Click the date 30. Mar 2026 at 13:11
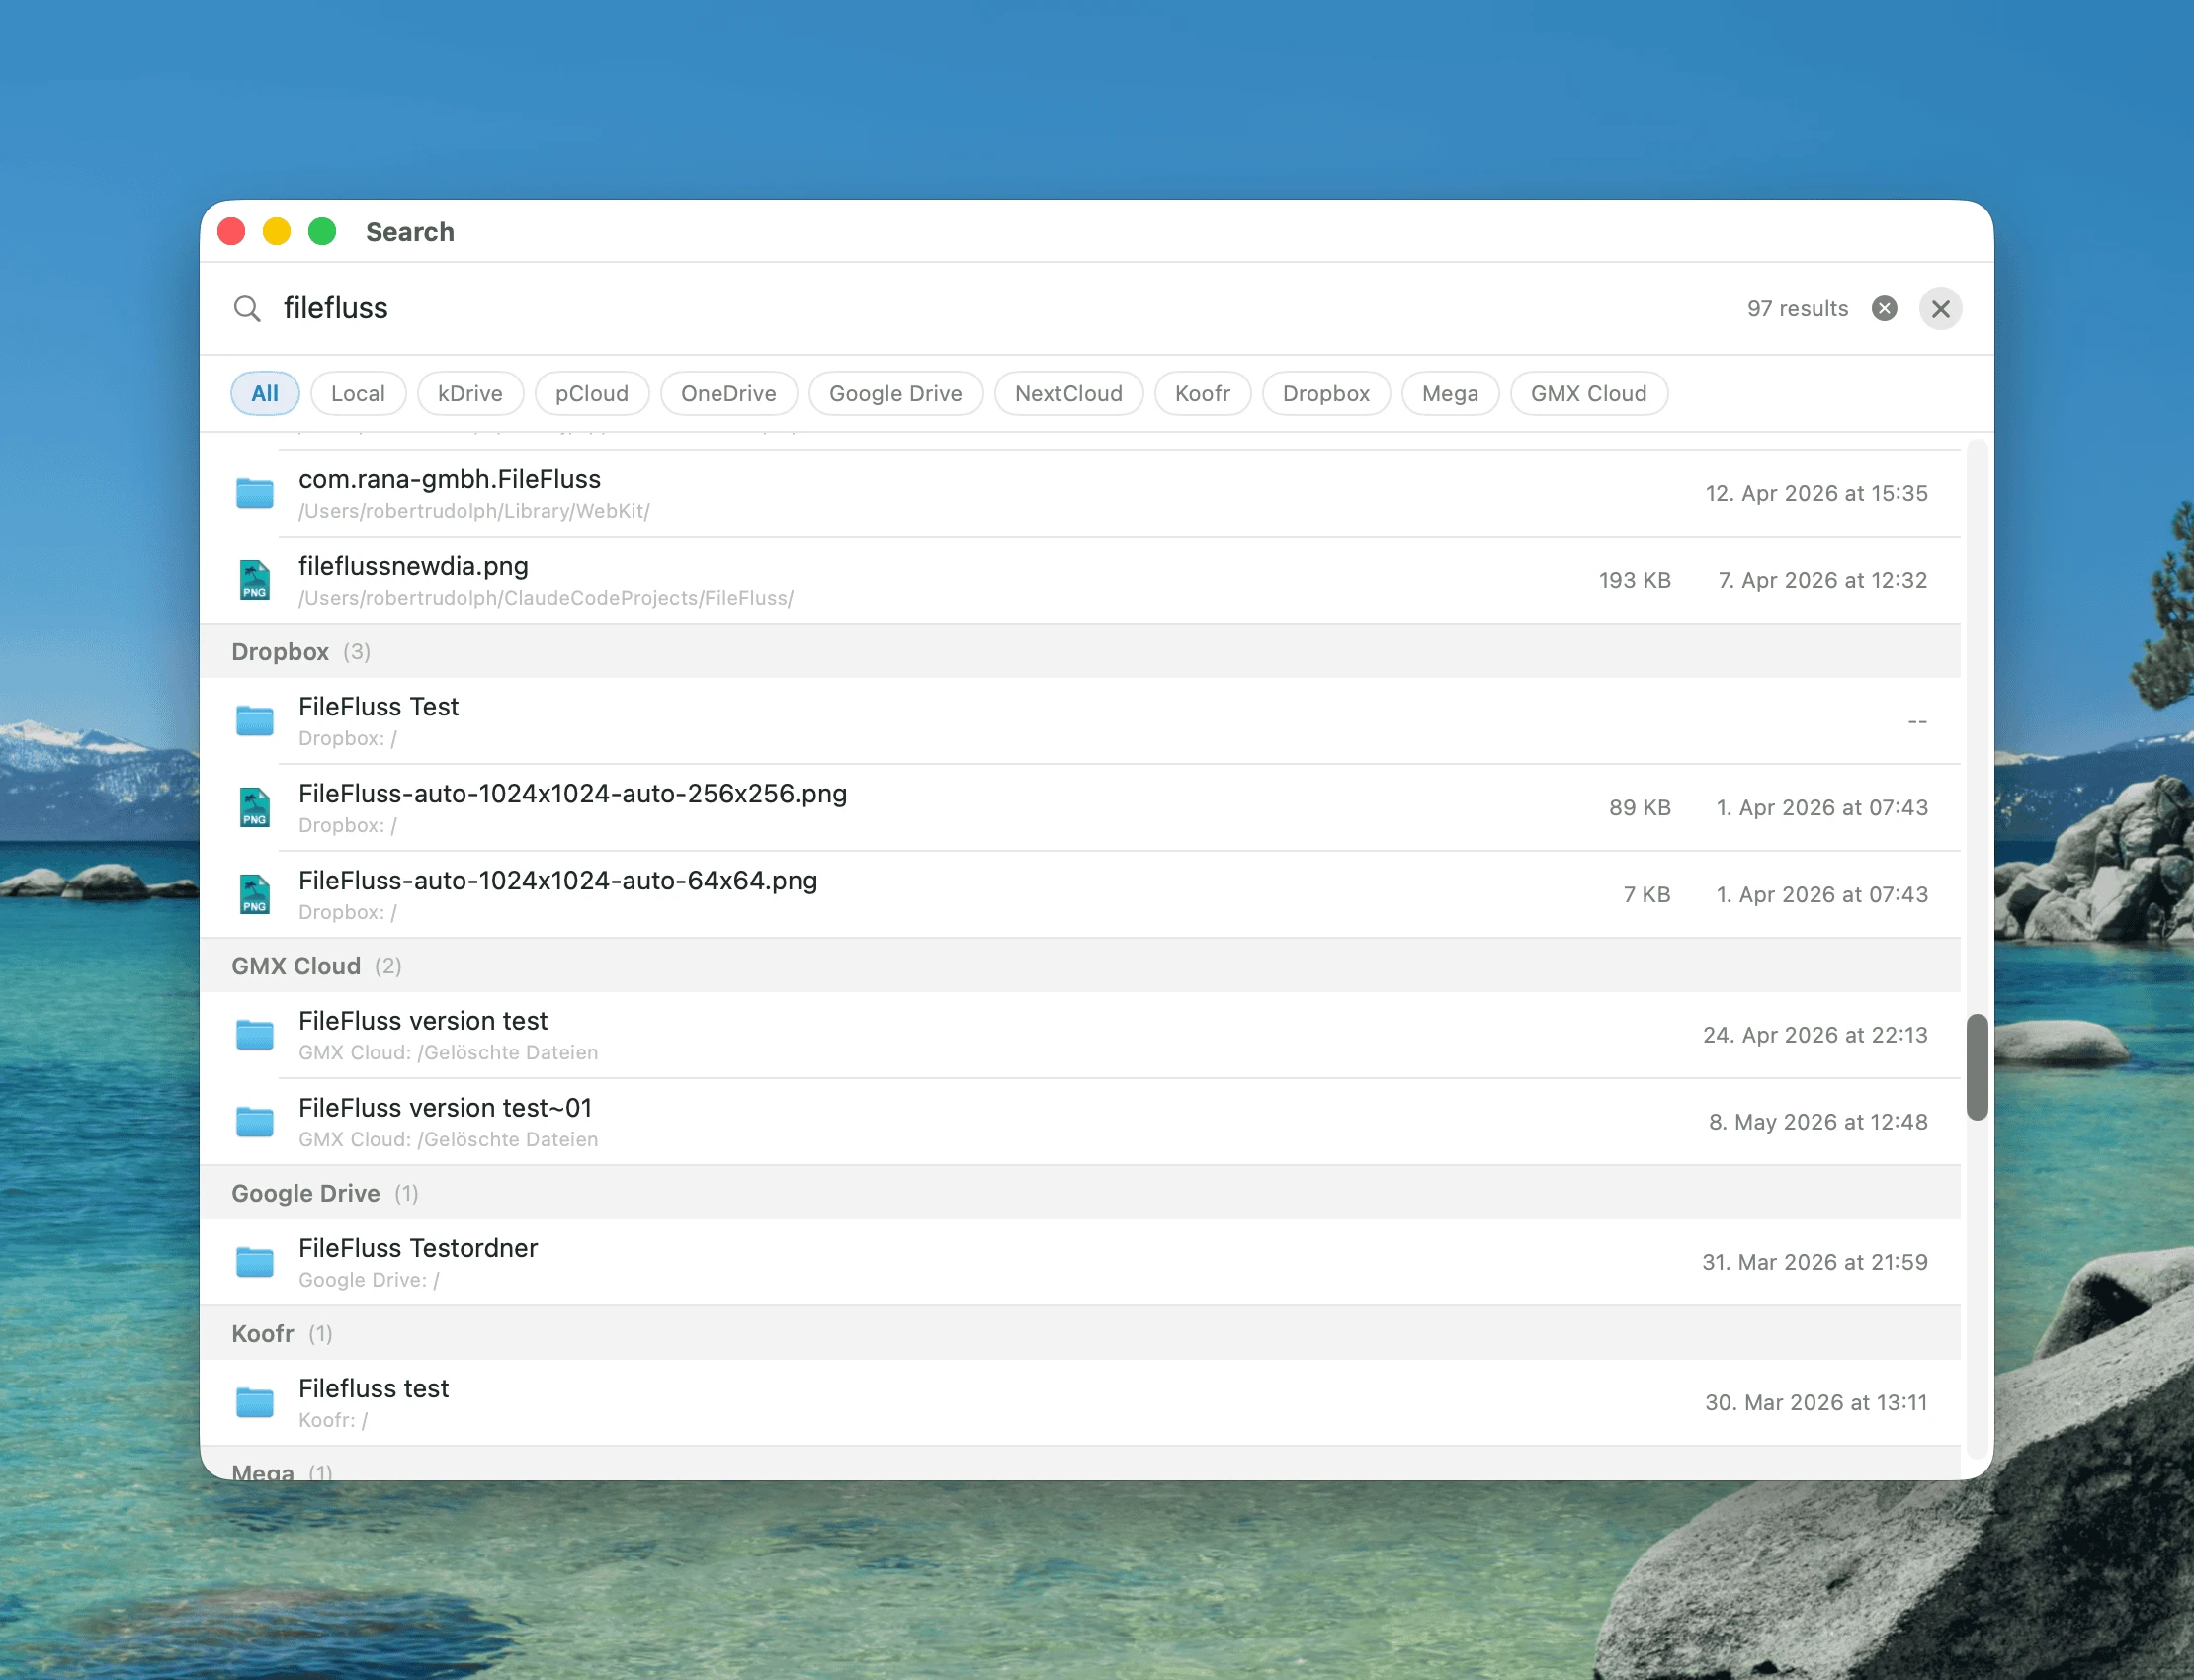The image size is (2194, 1680). 1816,1401
